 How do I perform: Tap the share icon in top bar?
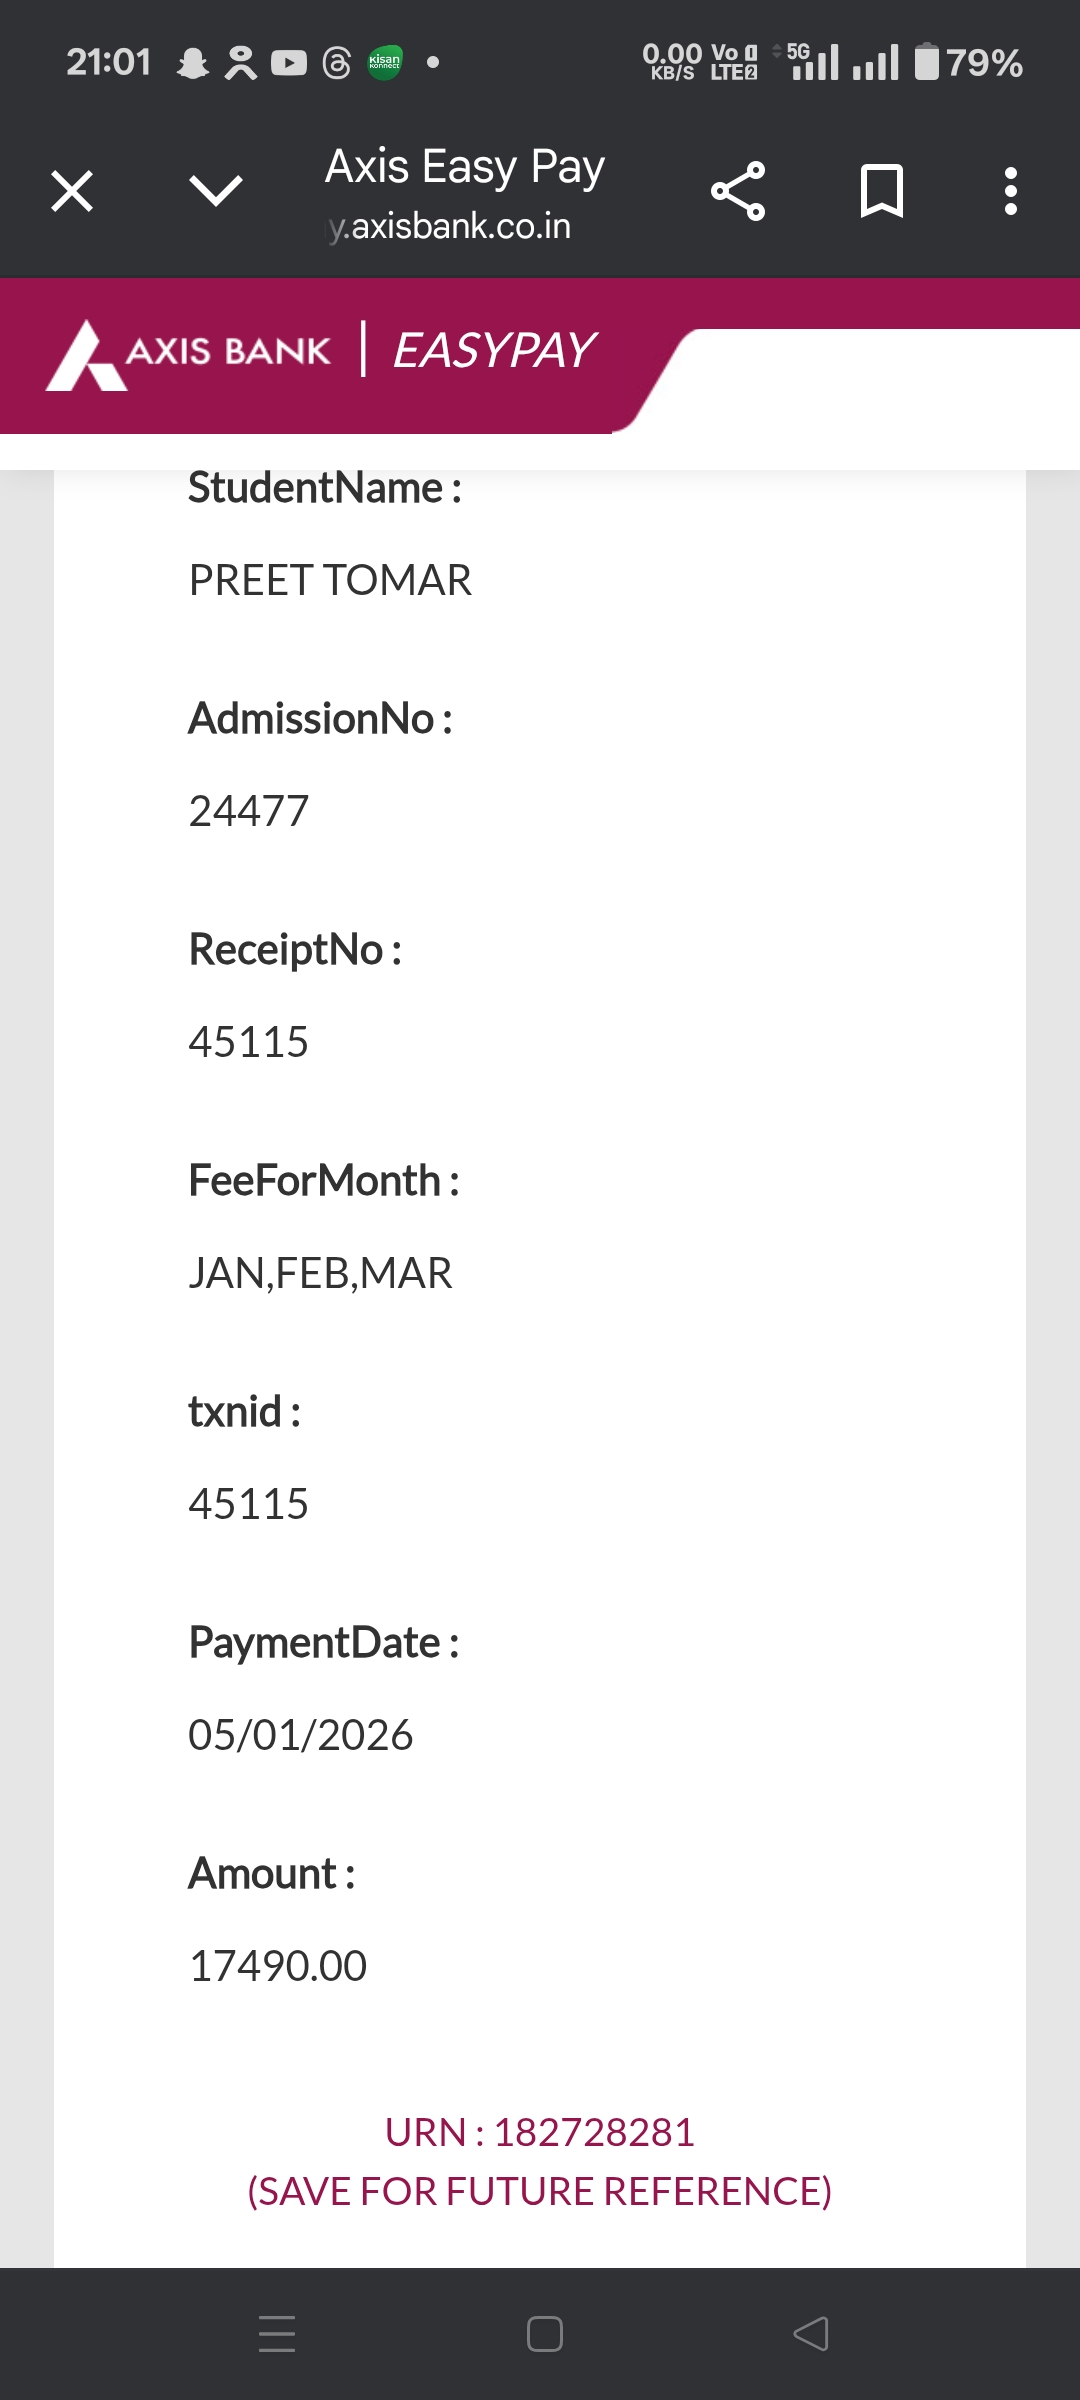click(738, 190)
